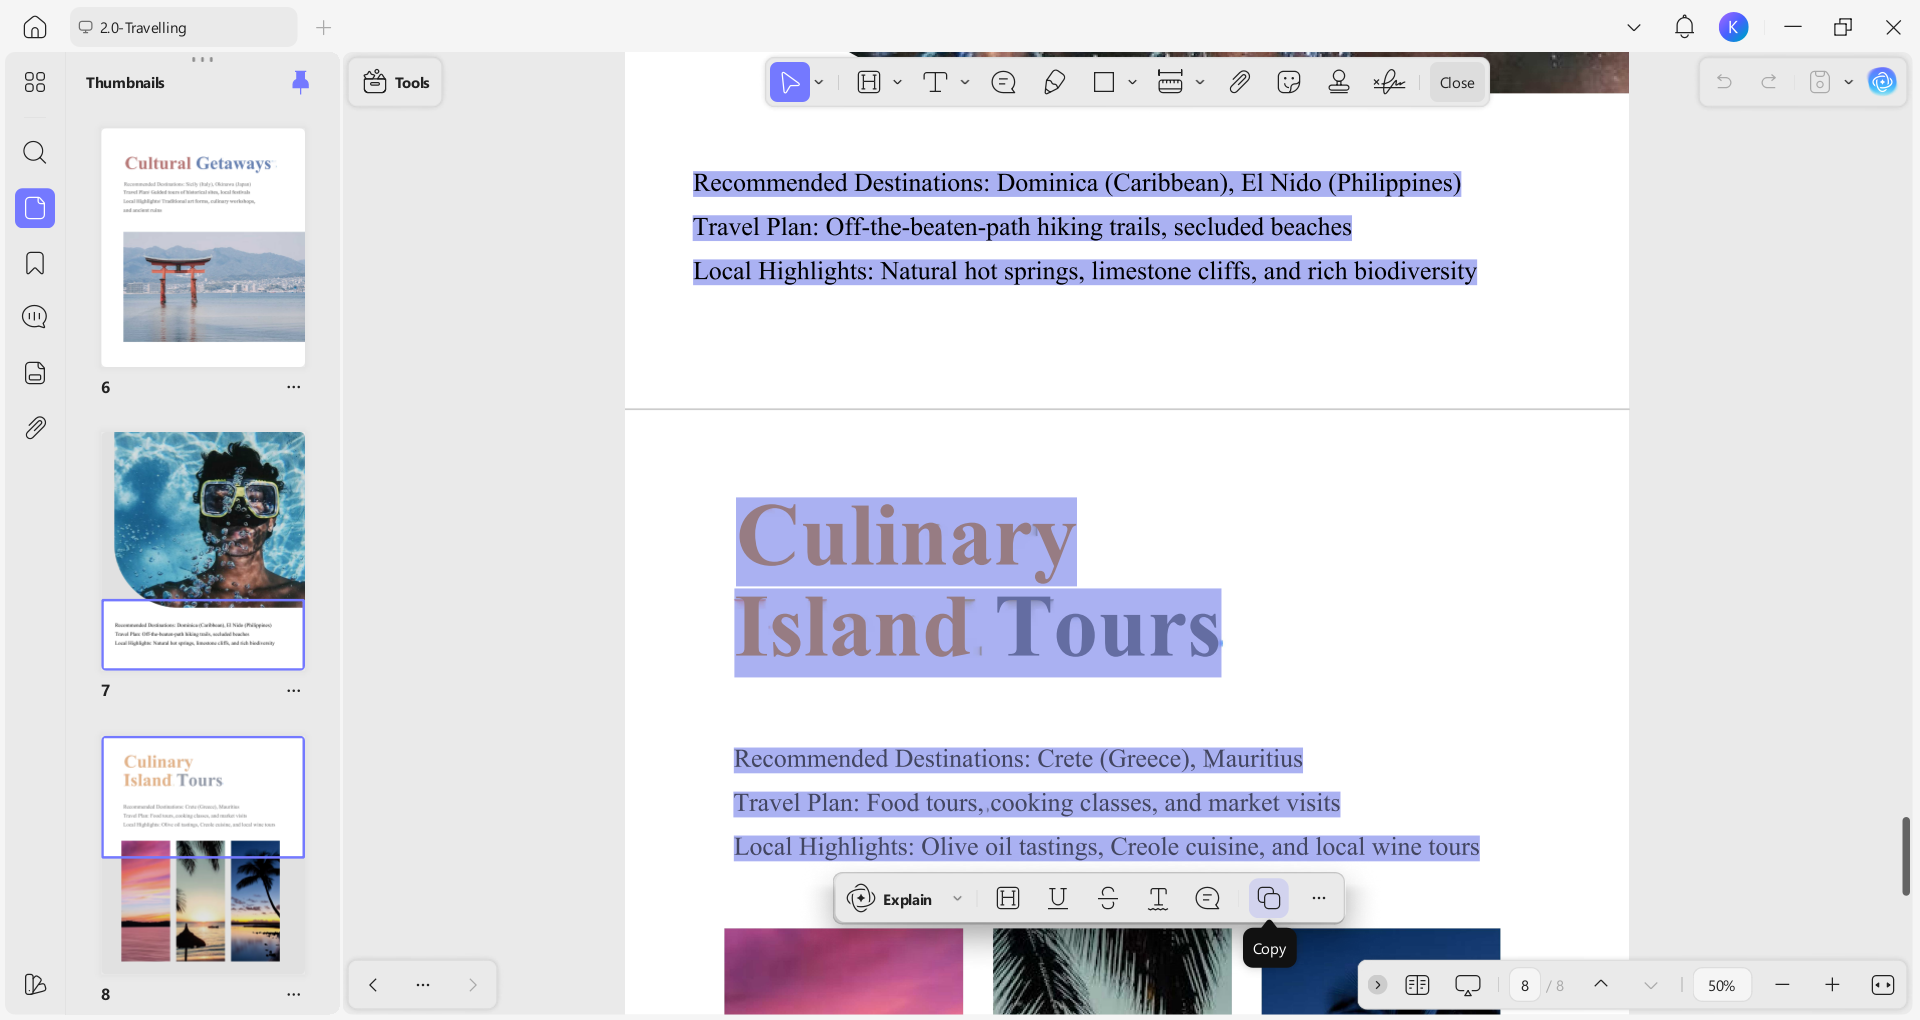Expand the Explain options dropdown arrow
Viewport: 1920px width, 1020px height.
coord(958,899)
